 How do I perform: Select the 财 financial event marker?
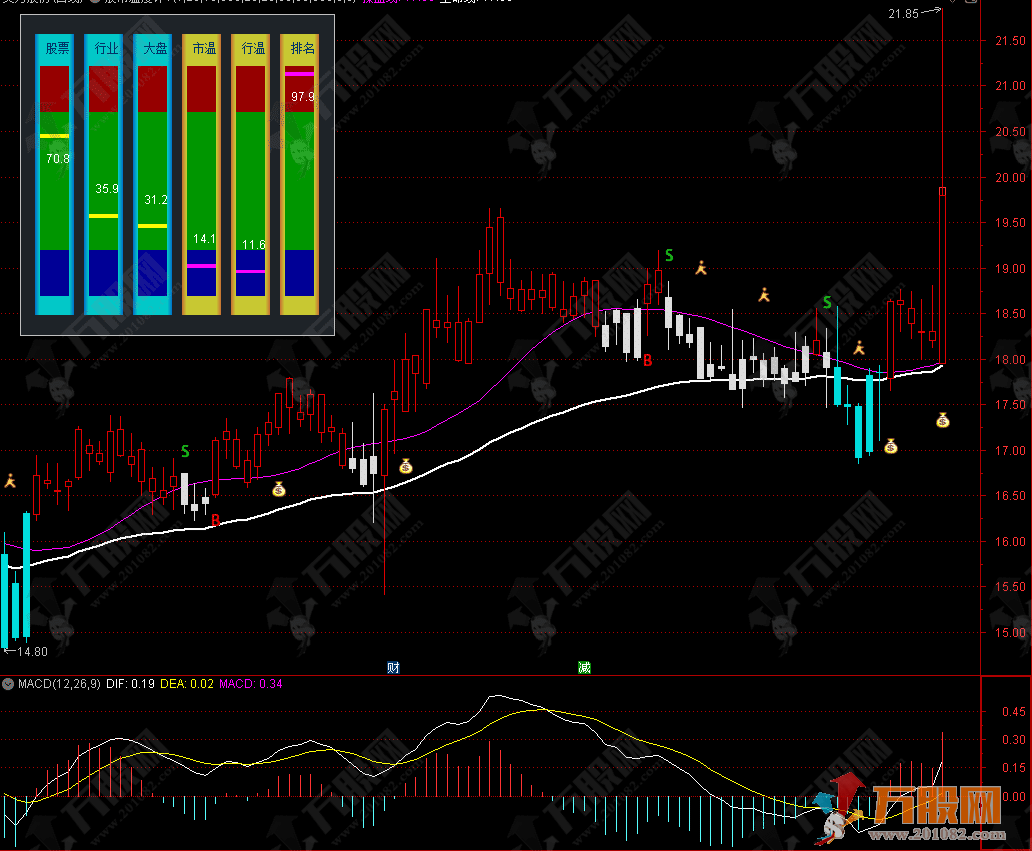point(393,667)
